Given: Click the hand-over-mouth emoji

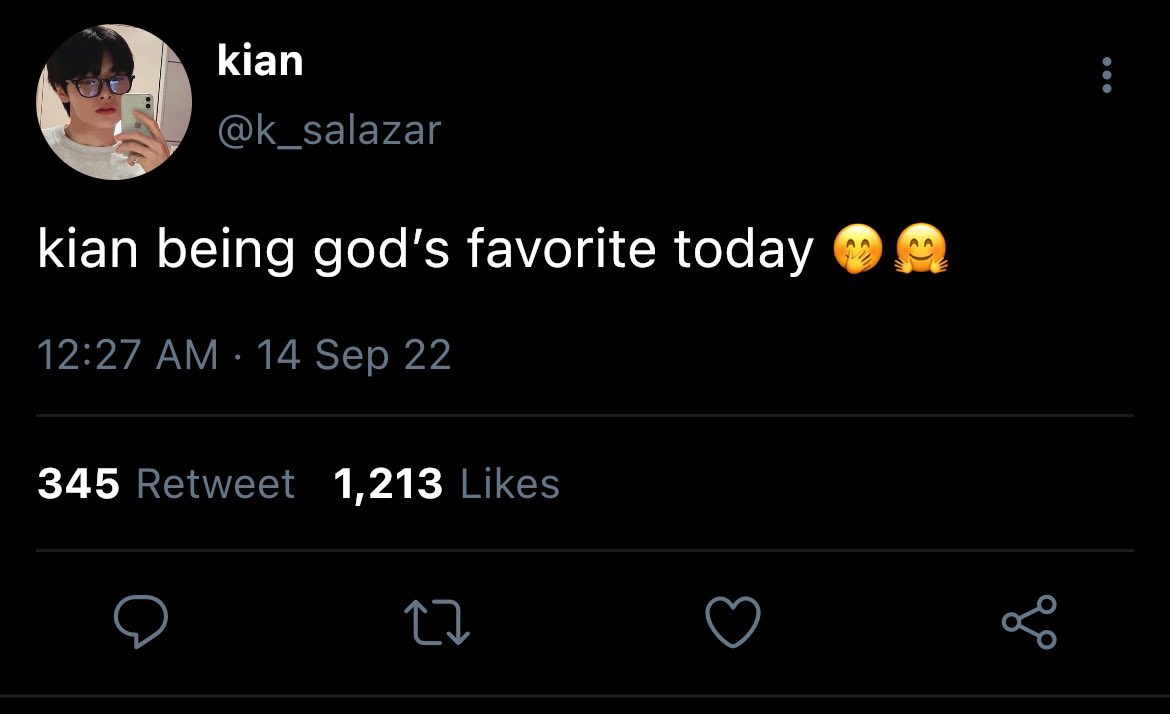Looking at the screenshot, I should 857,248.
